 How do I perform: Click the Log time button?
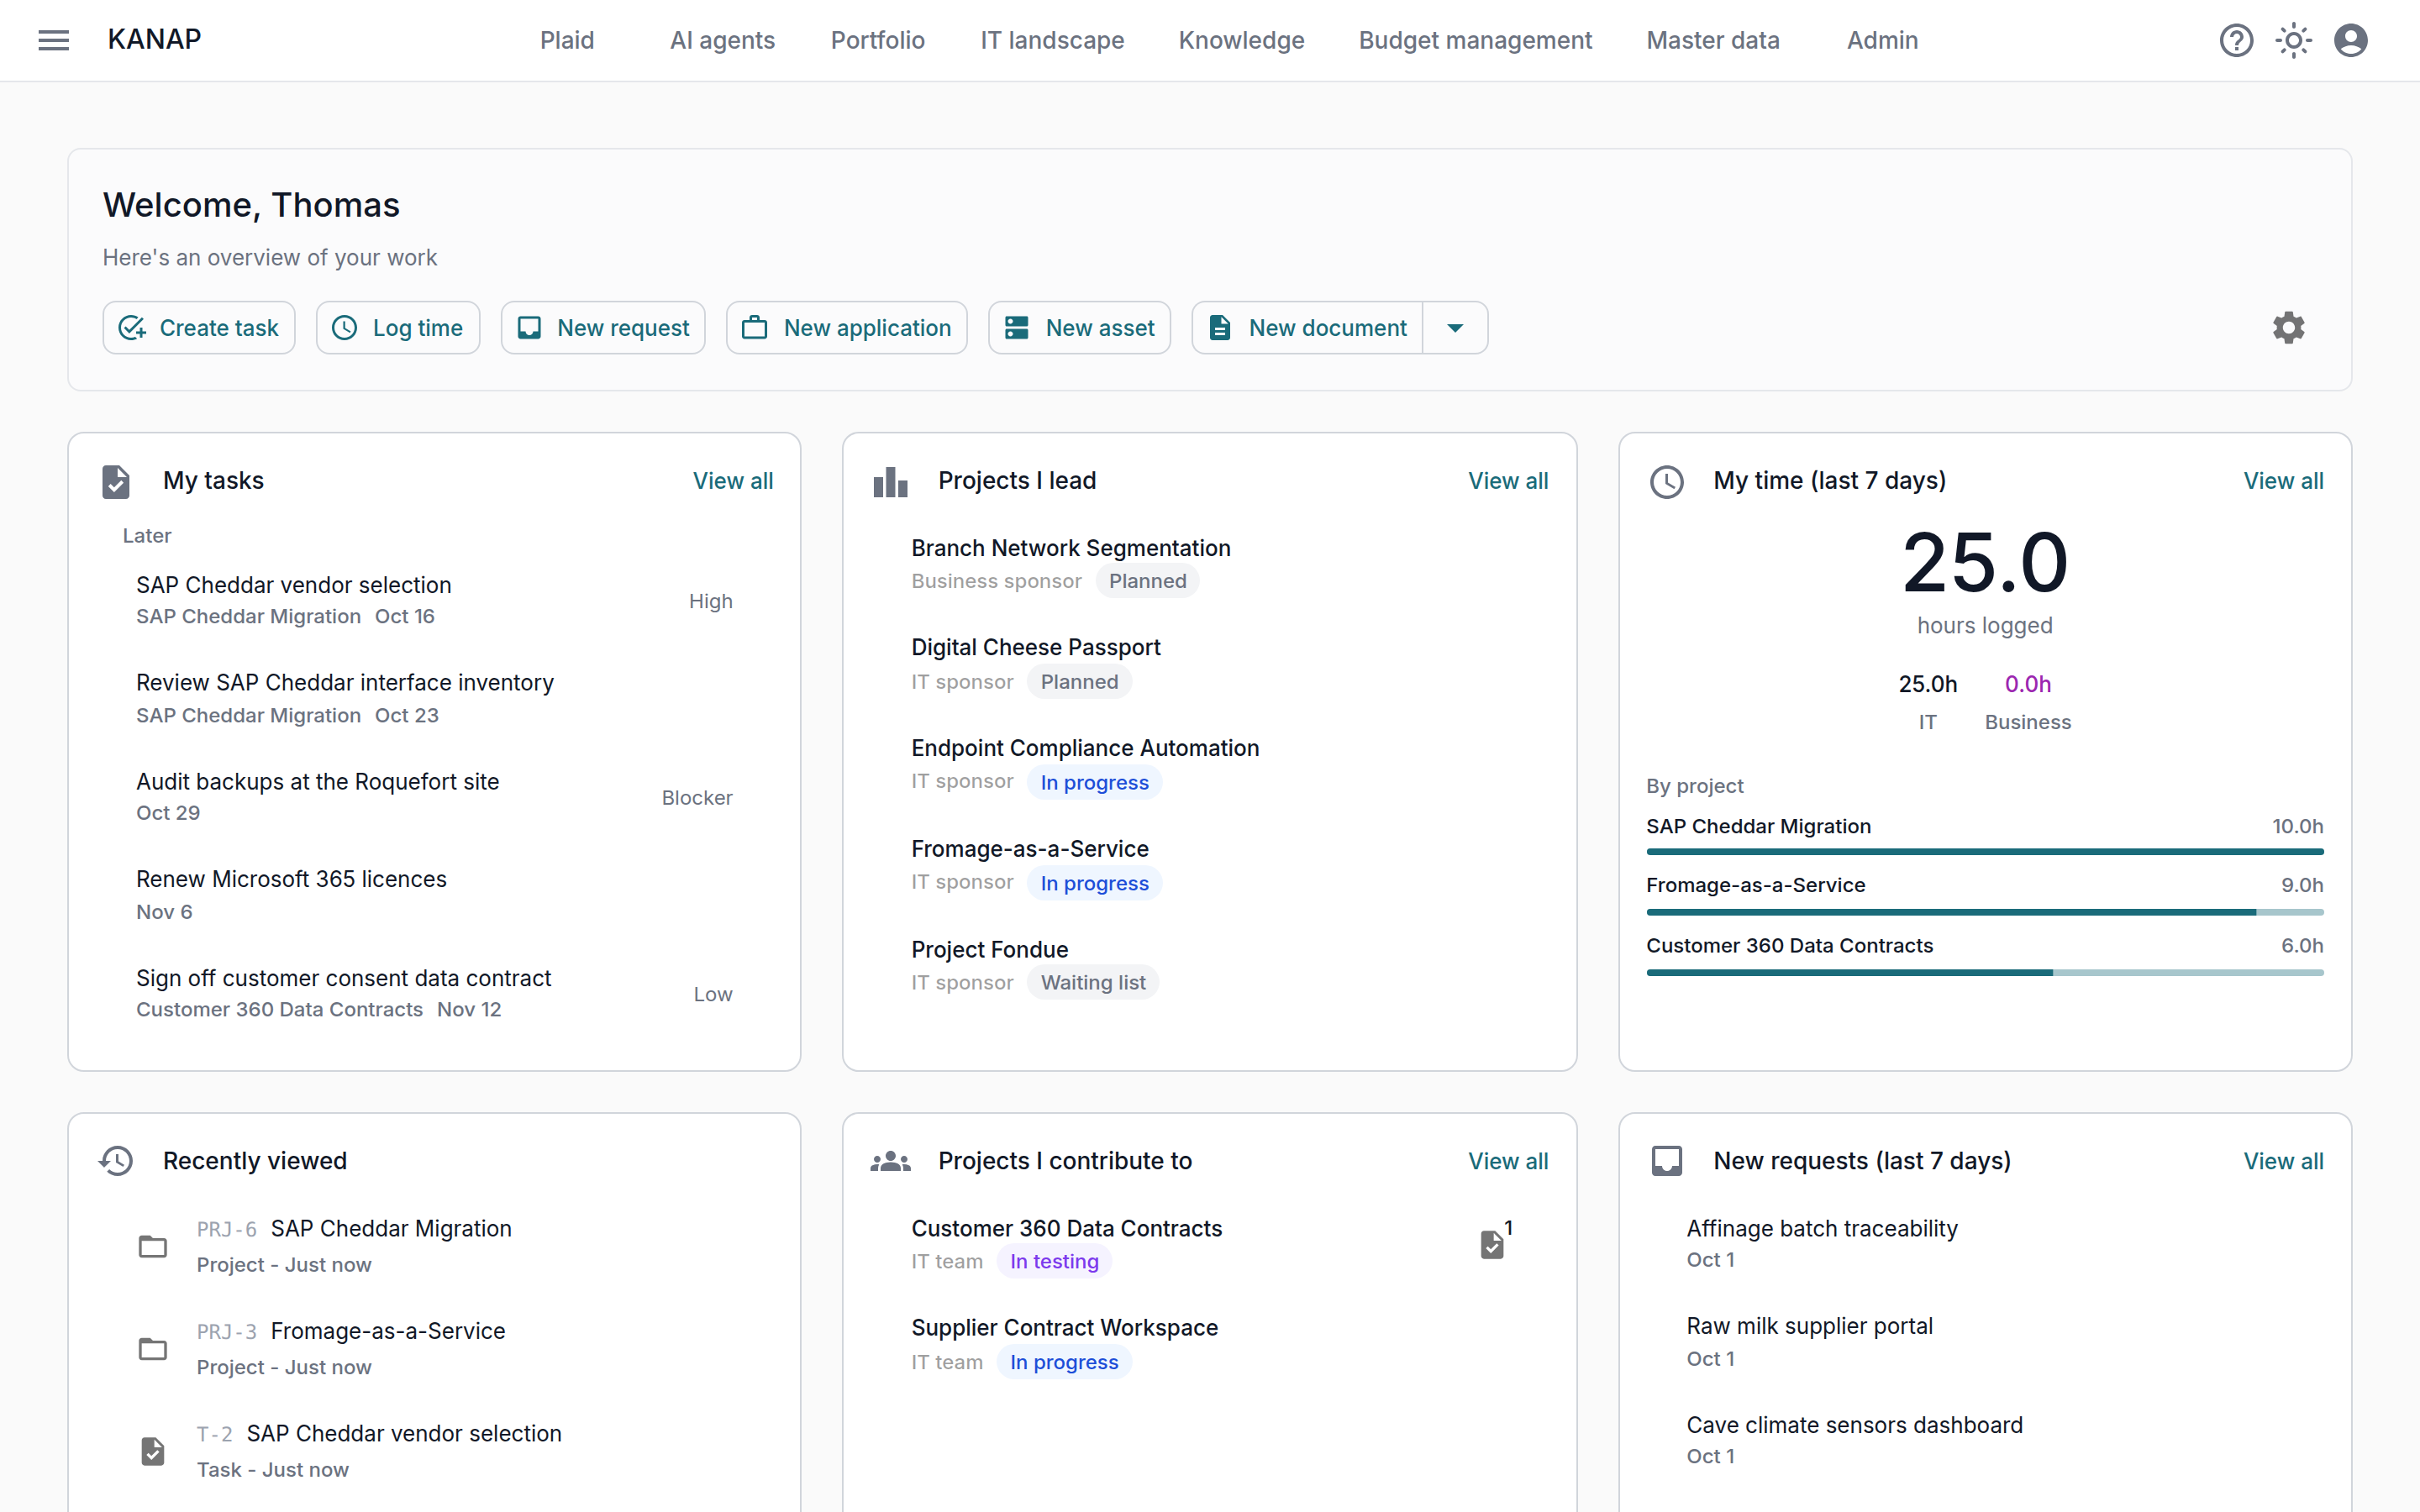pyautogui.click(x=398, y=328)
